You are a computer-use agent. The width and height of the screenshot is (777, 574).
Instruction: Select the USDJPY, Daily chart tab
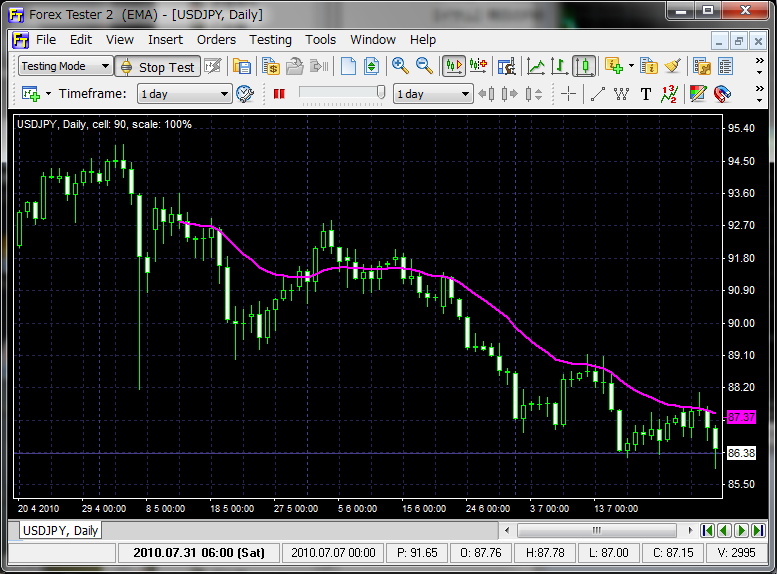60,531
